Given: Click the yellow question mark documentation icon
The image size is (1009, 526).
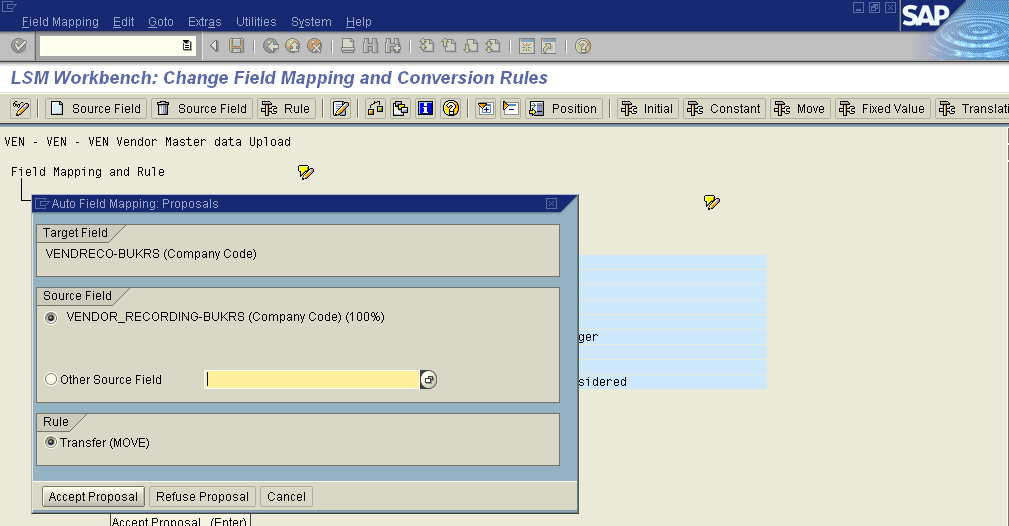Looking at the screenshot, I should pyautogui.click(x=450, y=108).
